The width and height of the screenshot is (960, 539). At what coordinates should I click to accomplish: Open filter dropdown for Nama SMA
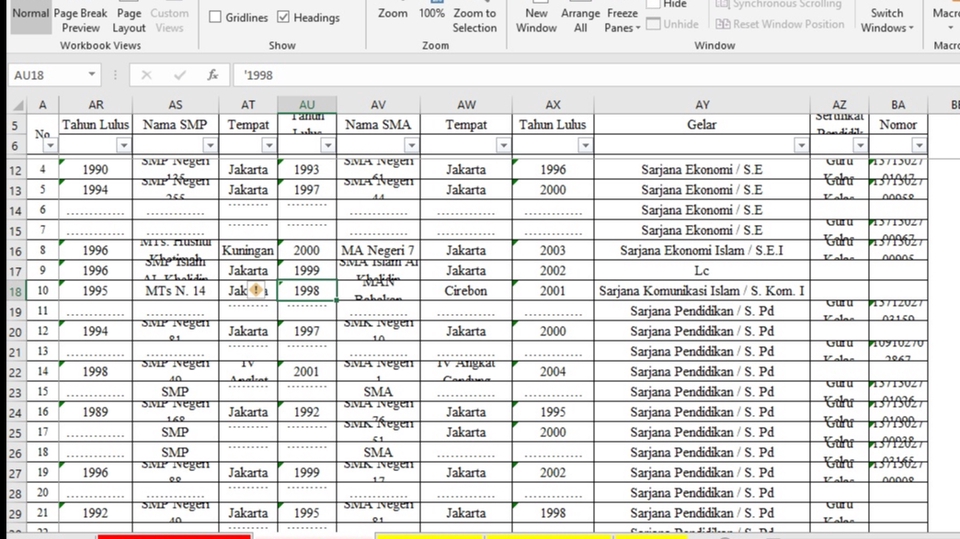411,145
